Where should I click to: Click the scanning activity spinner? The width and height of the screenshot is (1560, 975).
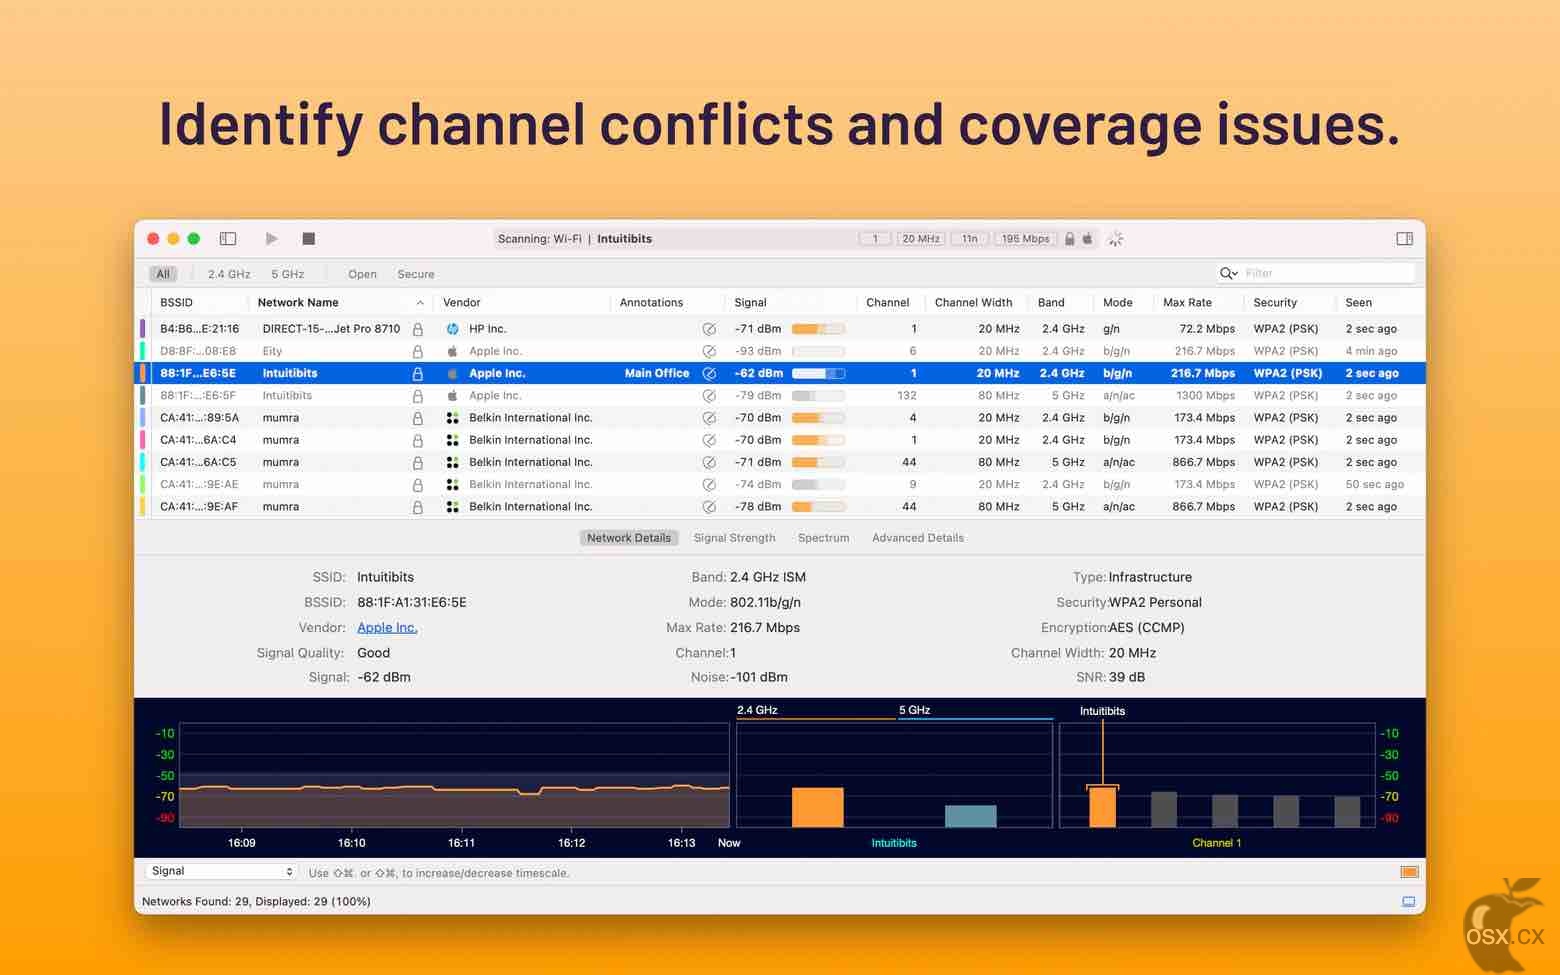coord(1116,239)
